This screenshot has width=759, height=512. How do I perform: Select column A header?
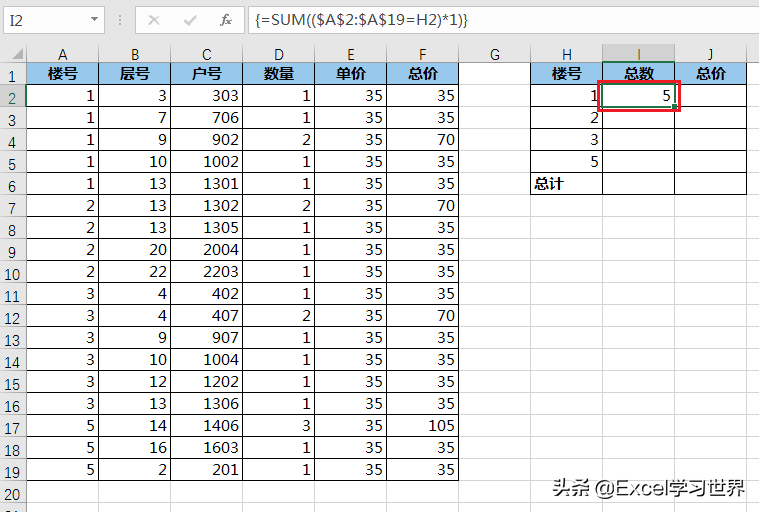pyautogui.click(x=62, y=54)
